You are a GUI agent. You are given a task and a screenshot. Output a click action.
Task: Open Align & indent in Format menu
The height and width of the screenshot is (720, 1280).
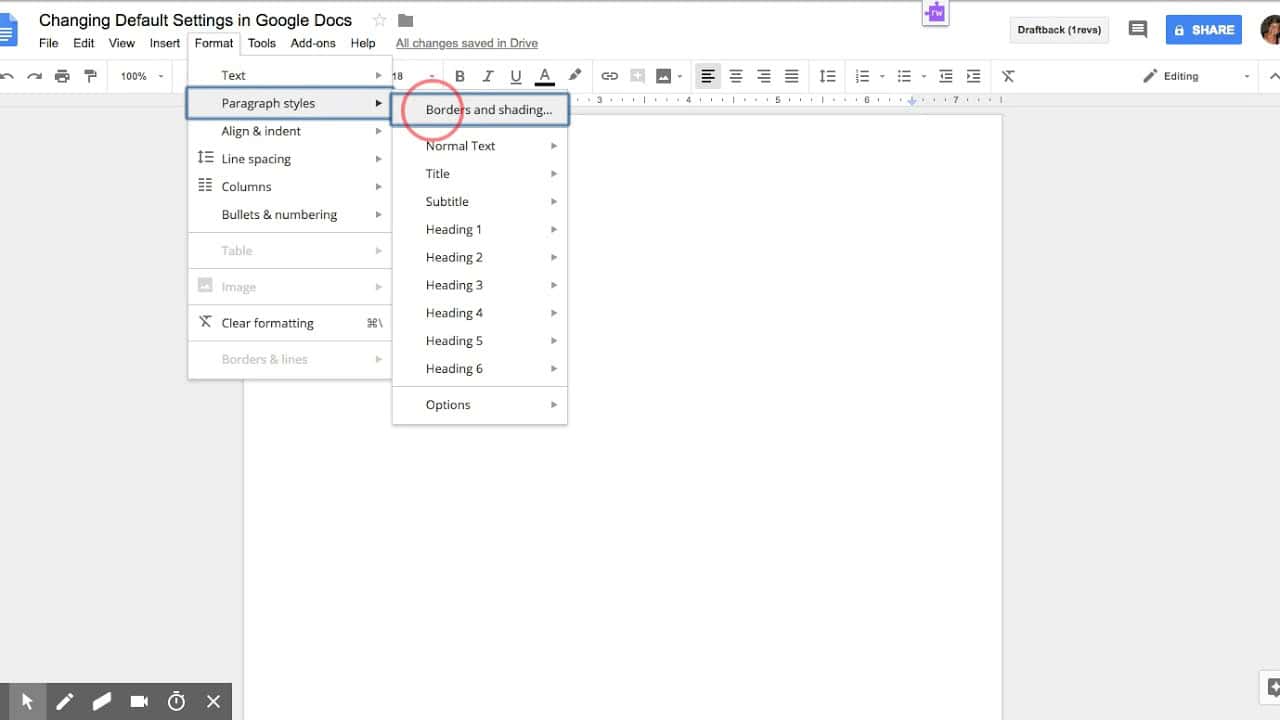click(290, 131)
